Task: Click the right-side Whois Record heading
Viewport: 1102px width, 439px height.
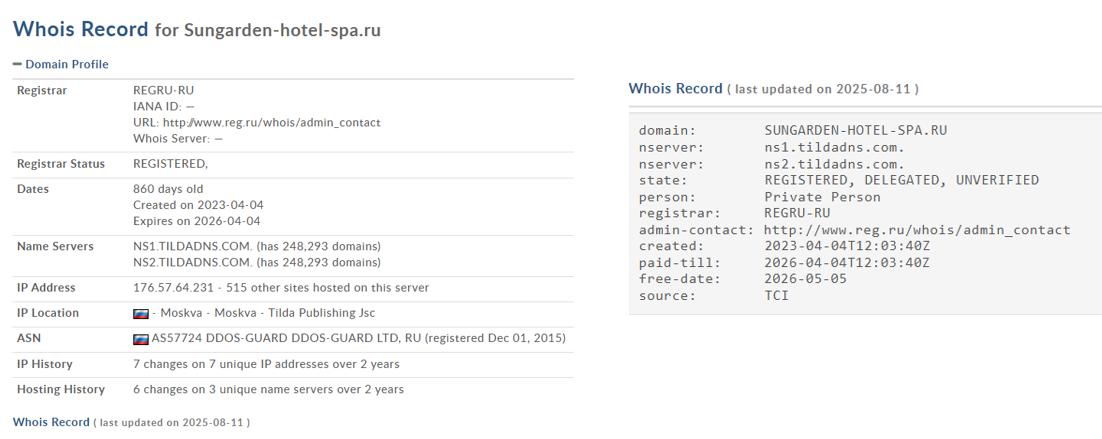Action: [x=675, y=89]
